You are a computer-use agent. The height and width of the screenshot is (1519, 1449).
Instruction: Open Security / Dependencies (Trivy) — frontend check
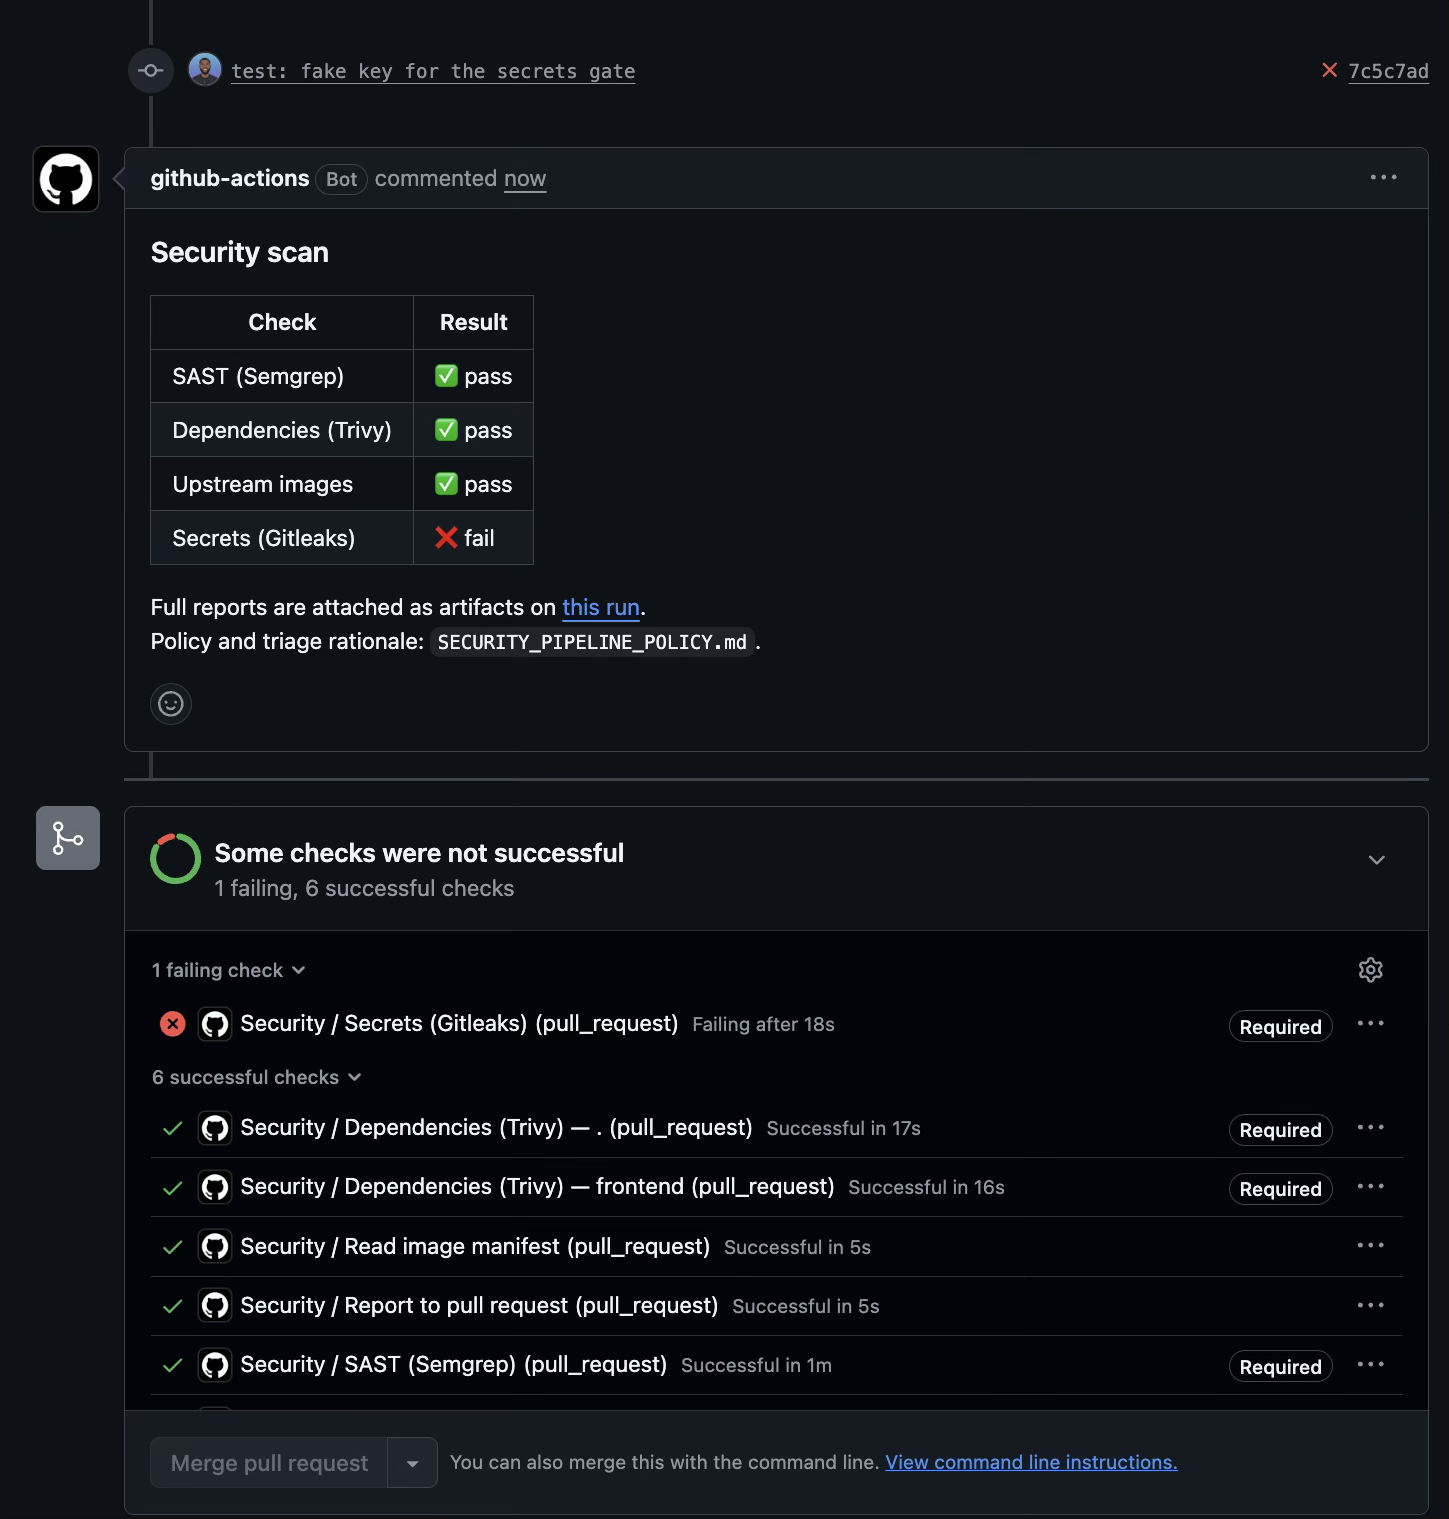tap(537, 1186)
